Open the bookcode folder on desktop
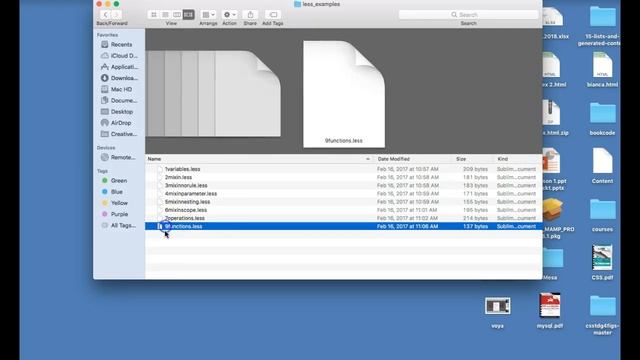 tap(602, 118)
